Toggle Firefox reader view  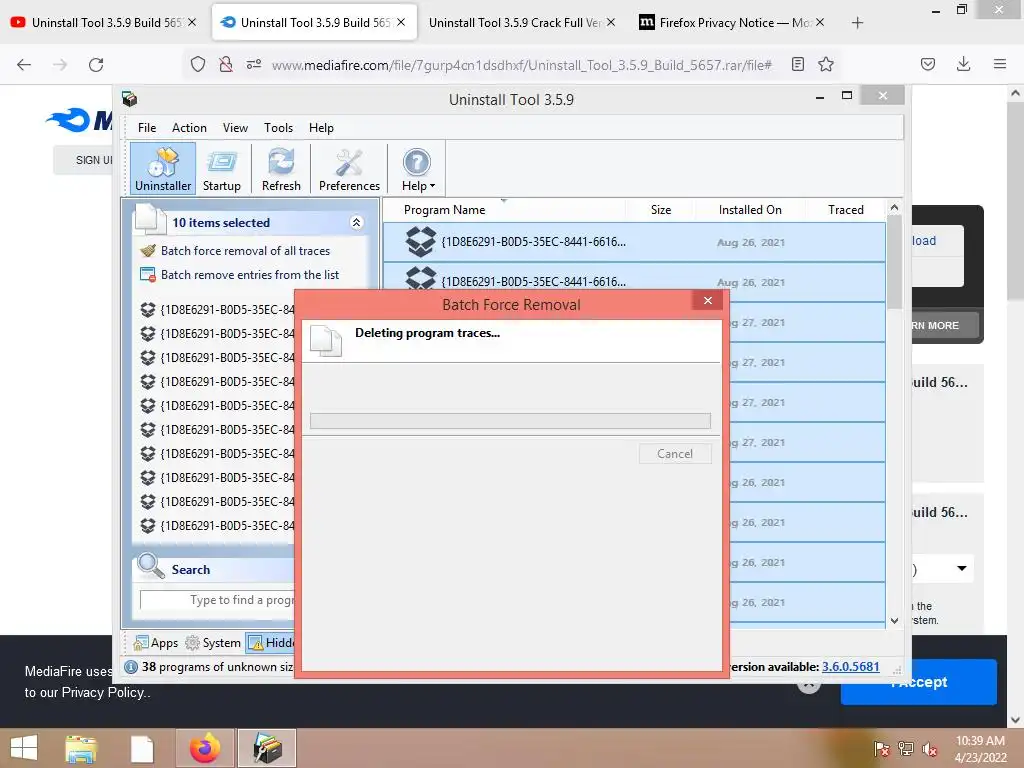tap(797, 64)
